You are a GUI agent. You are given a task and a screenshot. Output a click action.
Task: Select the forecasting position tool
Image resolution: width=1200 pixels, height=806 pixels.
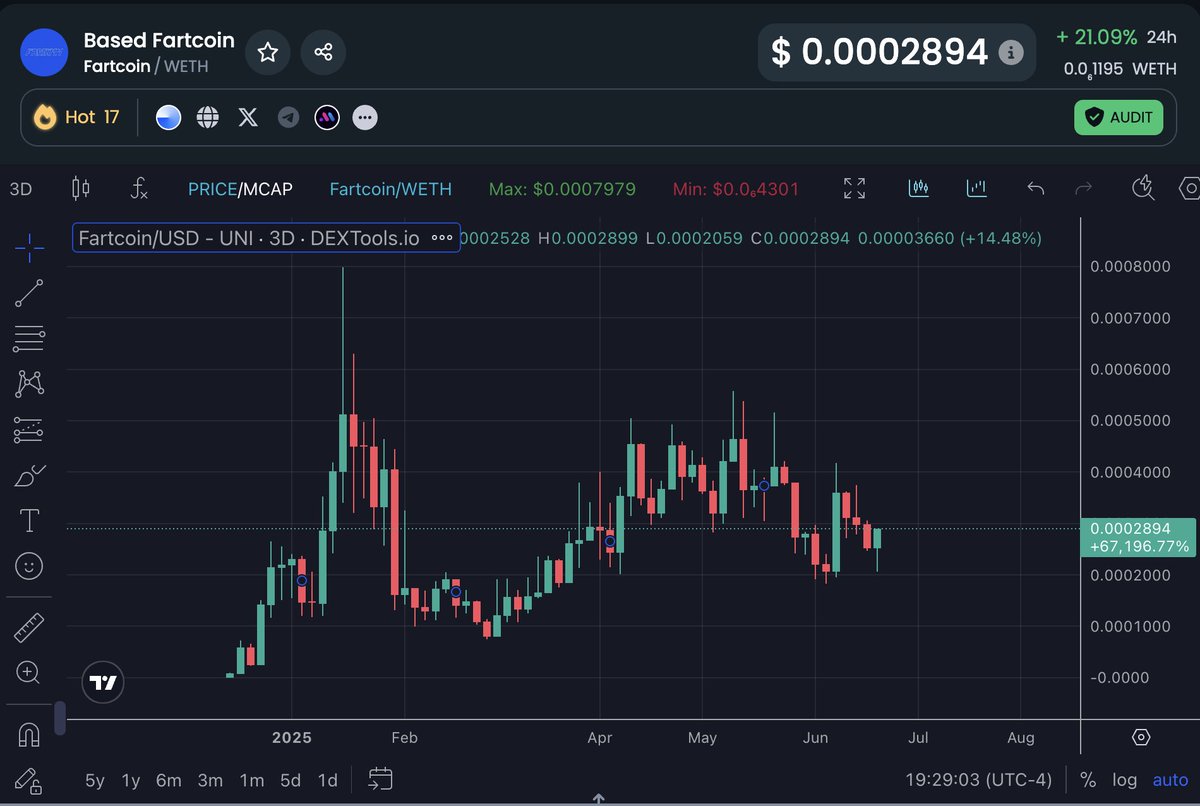click(x=29, y=430)
